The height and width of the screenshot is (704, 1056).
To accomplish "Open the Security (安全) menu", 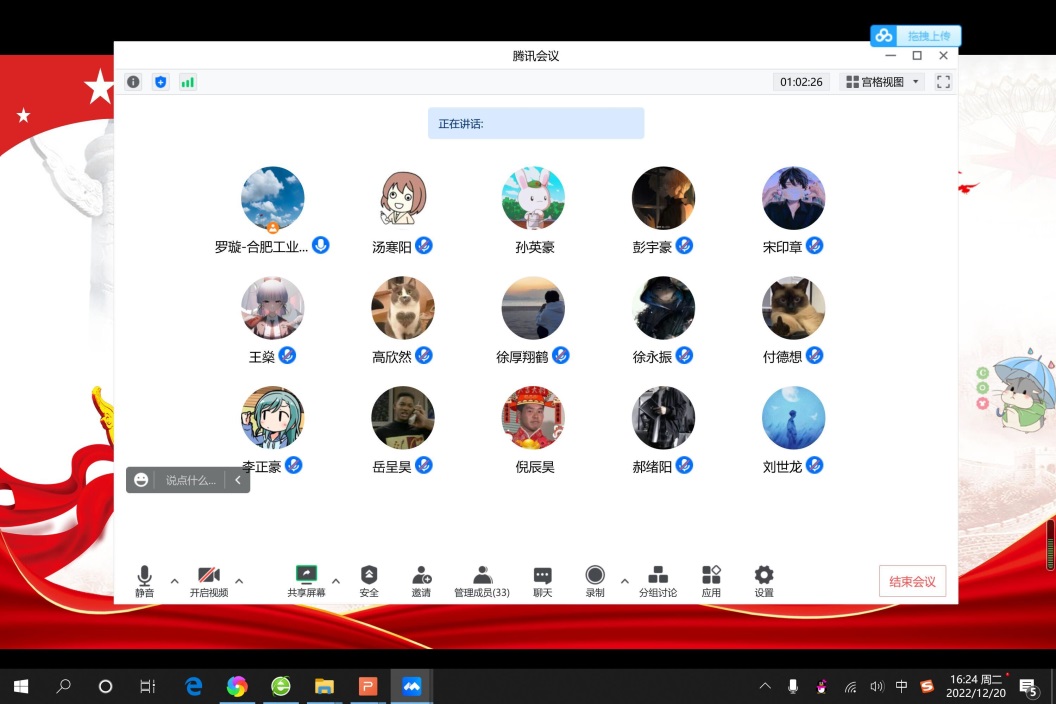I will click(x=369, y=580).
